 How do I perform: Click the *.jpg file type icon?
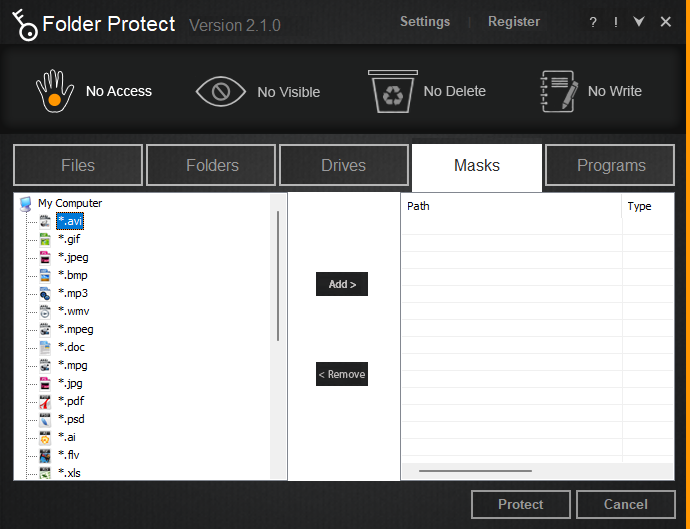[45, 384]
